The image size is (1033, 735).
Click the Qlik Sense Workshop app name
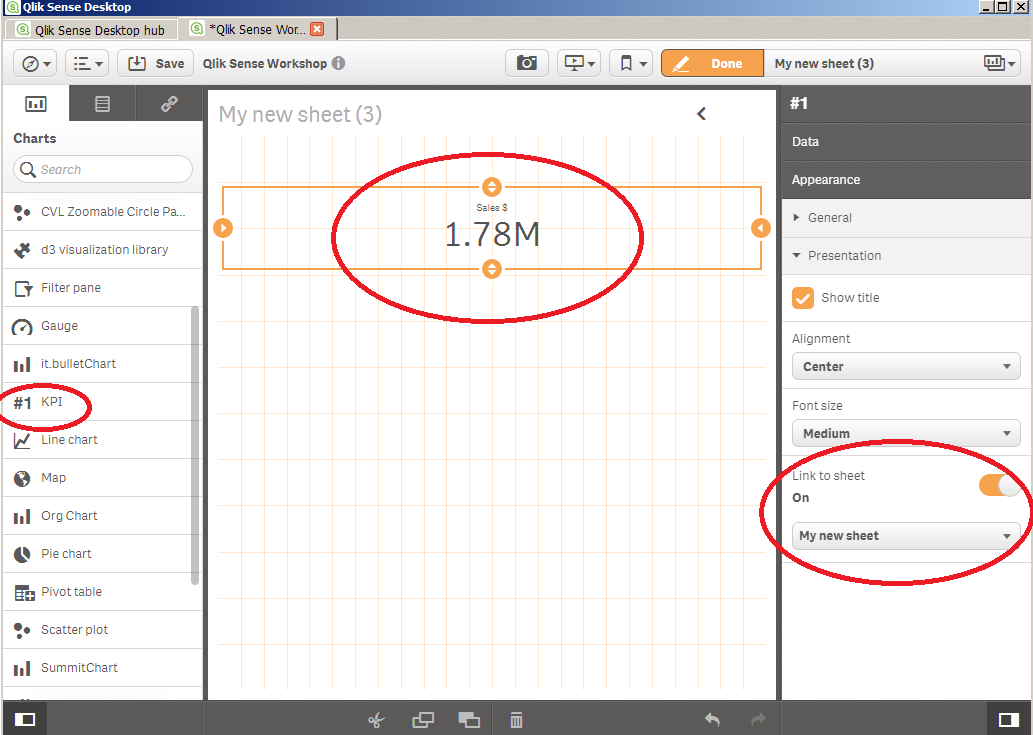[x=265, y=63]
